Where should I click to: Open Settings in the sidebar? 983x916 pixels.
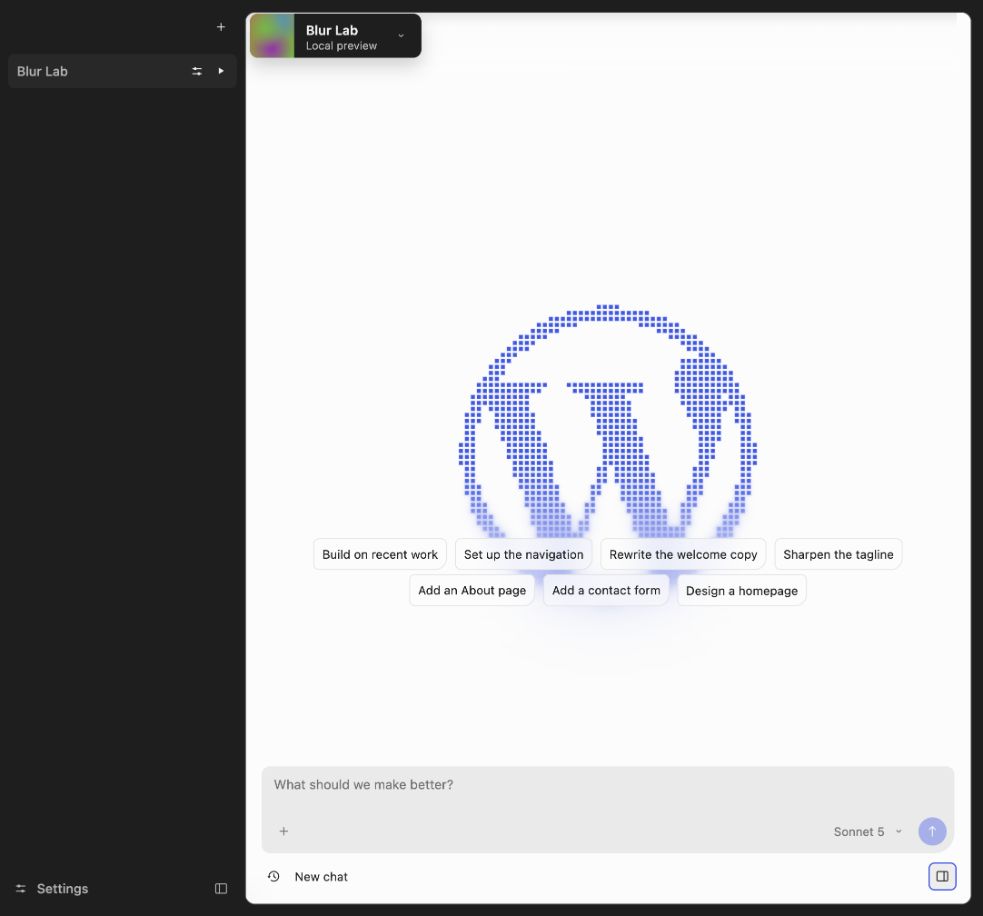[52, 888]
